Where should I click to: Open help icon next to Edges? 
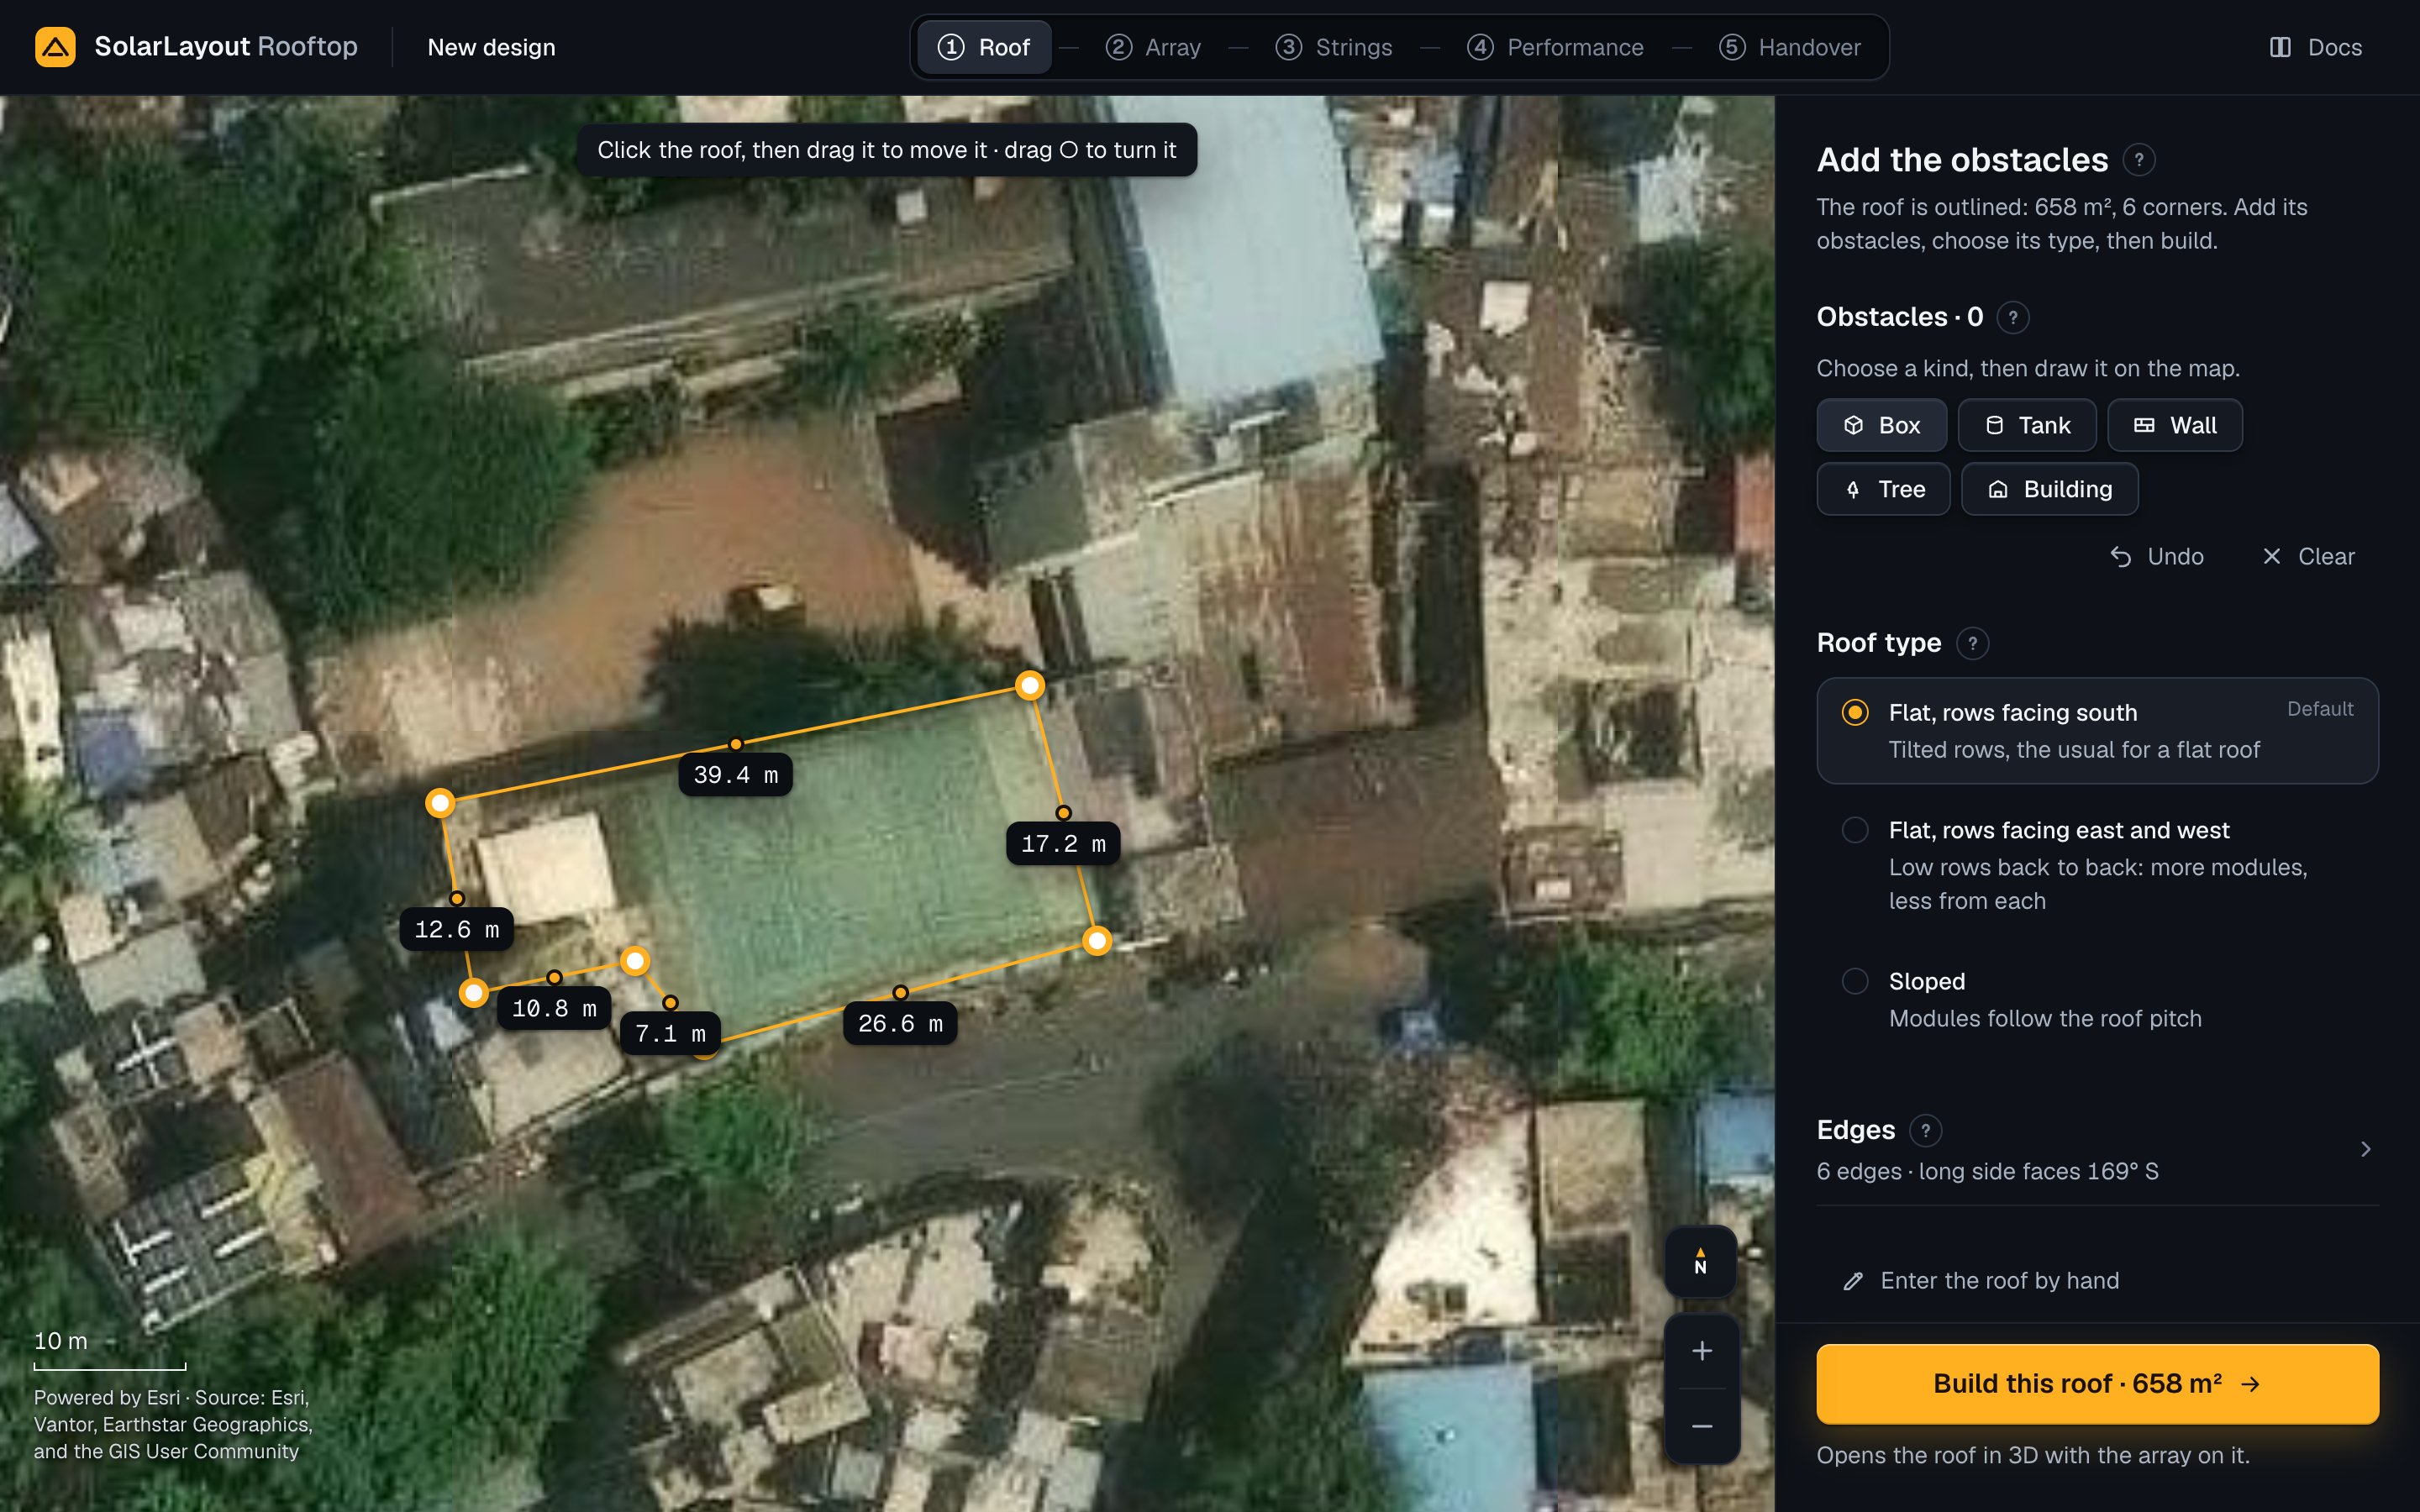click(1925, 1130)
